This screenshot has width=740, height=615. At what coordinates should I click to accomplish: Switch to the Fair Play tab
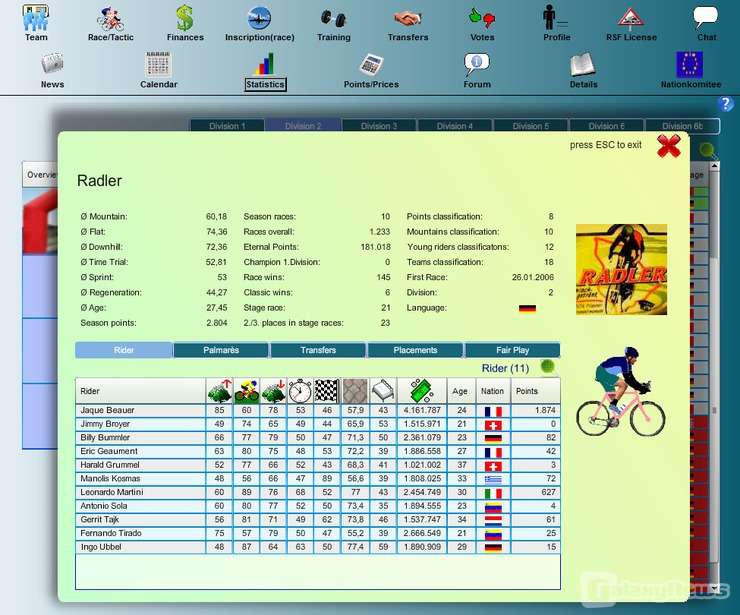pos(513,350)
